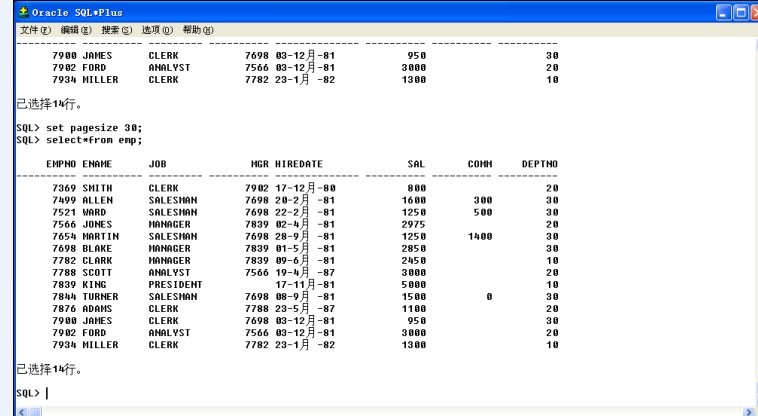The image size is (758, 416).
Task: Click the horizontal scrollbar thumb
Action: point(36,412)
